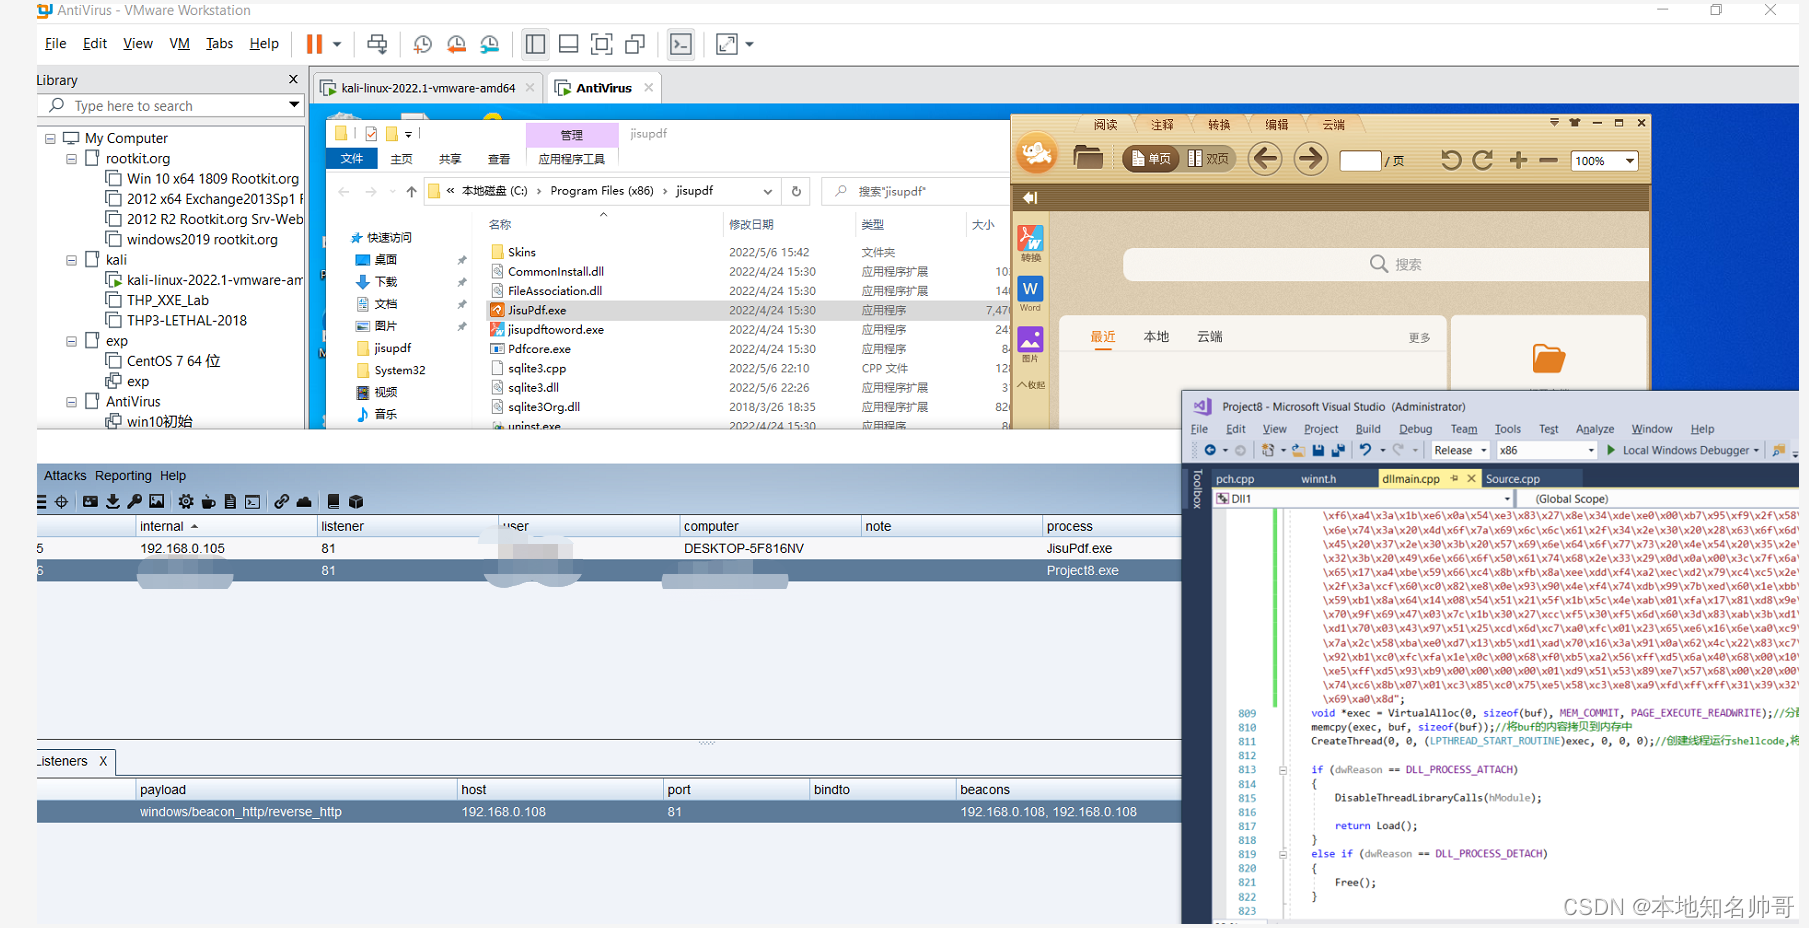
Task: Open the pause button power dropdown arrow
Action: (337, 44)
